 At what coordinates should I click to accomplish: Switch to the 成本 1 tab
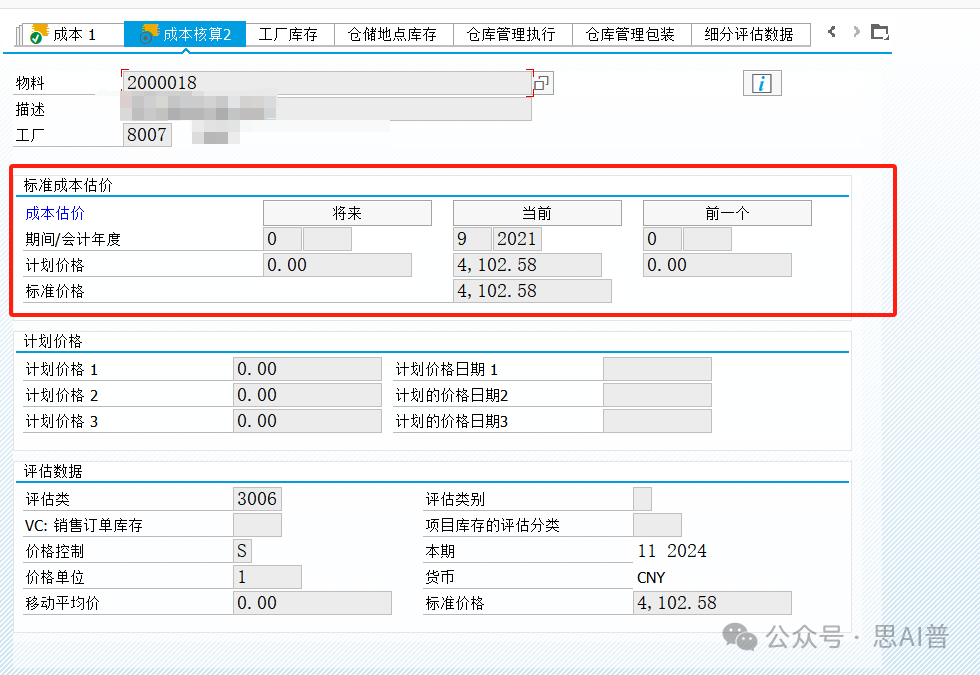coord(66,34)
